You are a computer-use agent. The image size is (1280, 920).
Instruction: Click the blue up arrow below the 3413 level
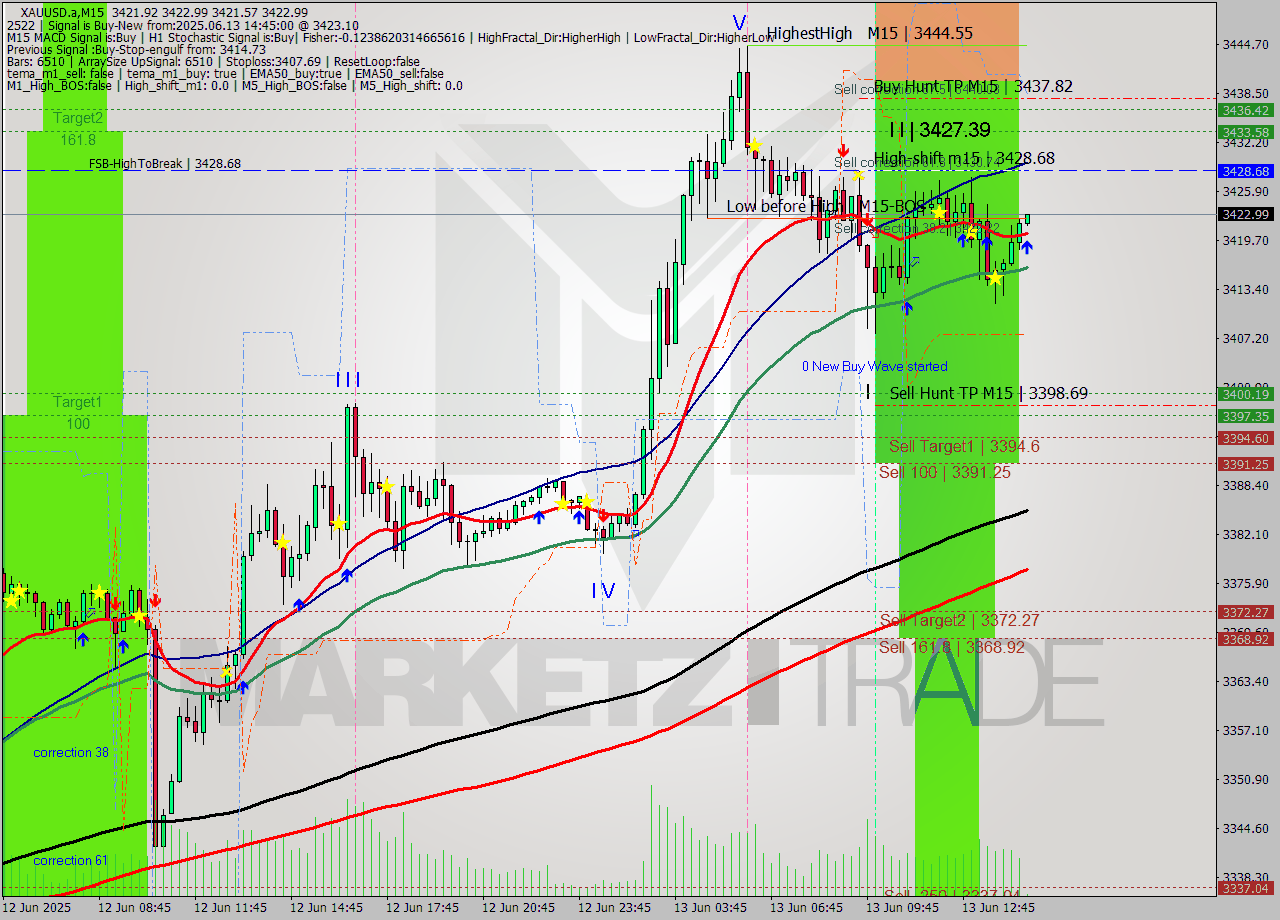(x=905, y=308)
